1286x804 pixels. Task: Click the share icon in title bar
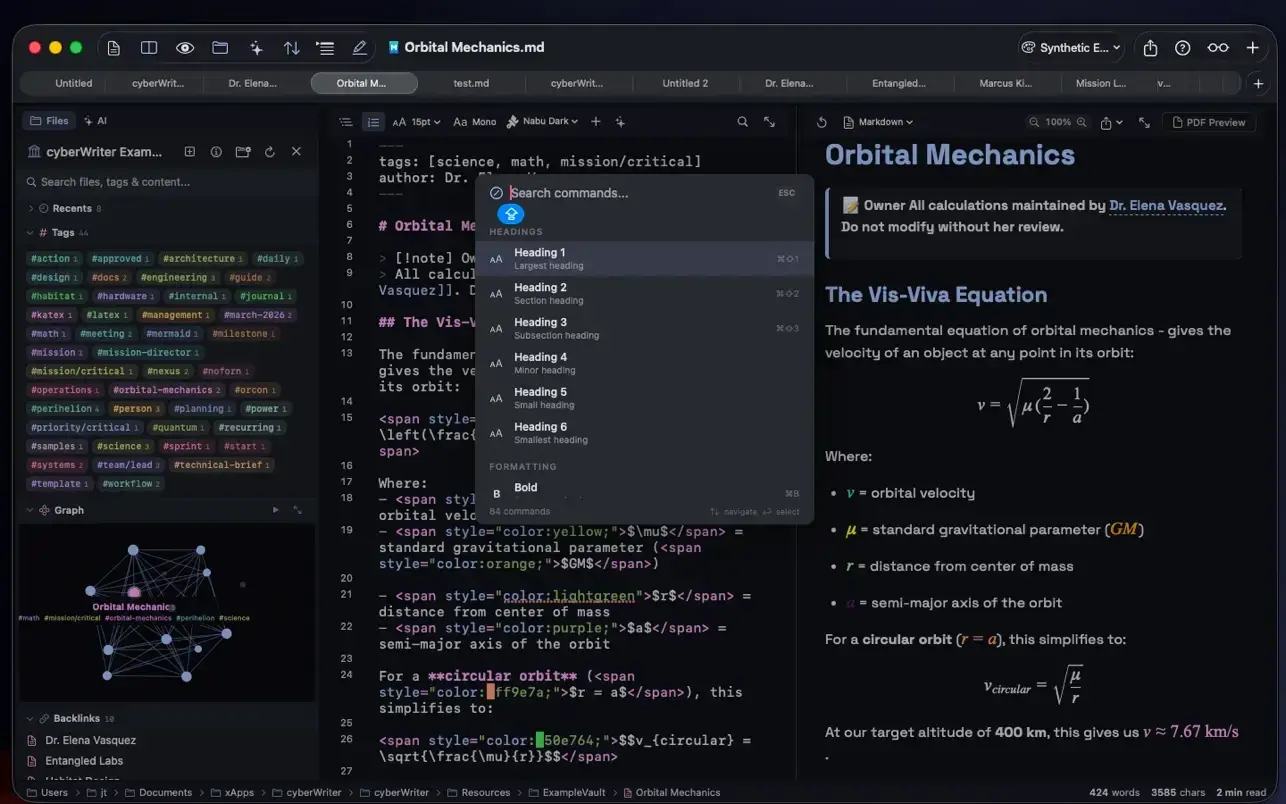1150,48
